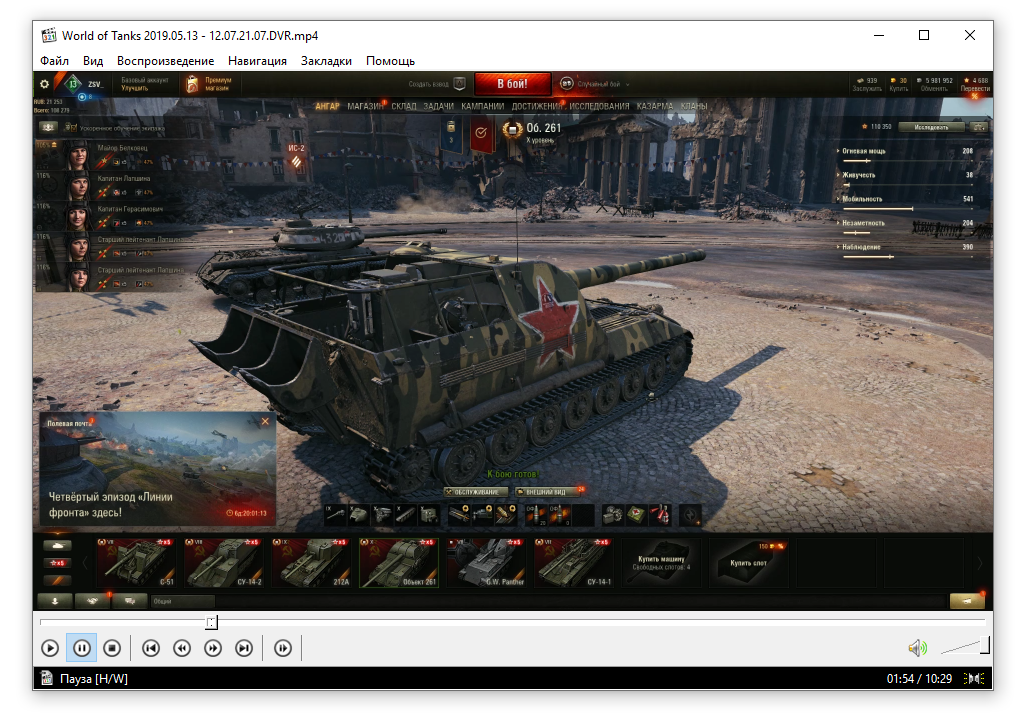This screenshot has width=1019, height=715.
Task: Click the yellow arrows icon in status bar
Action: 974,679
